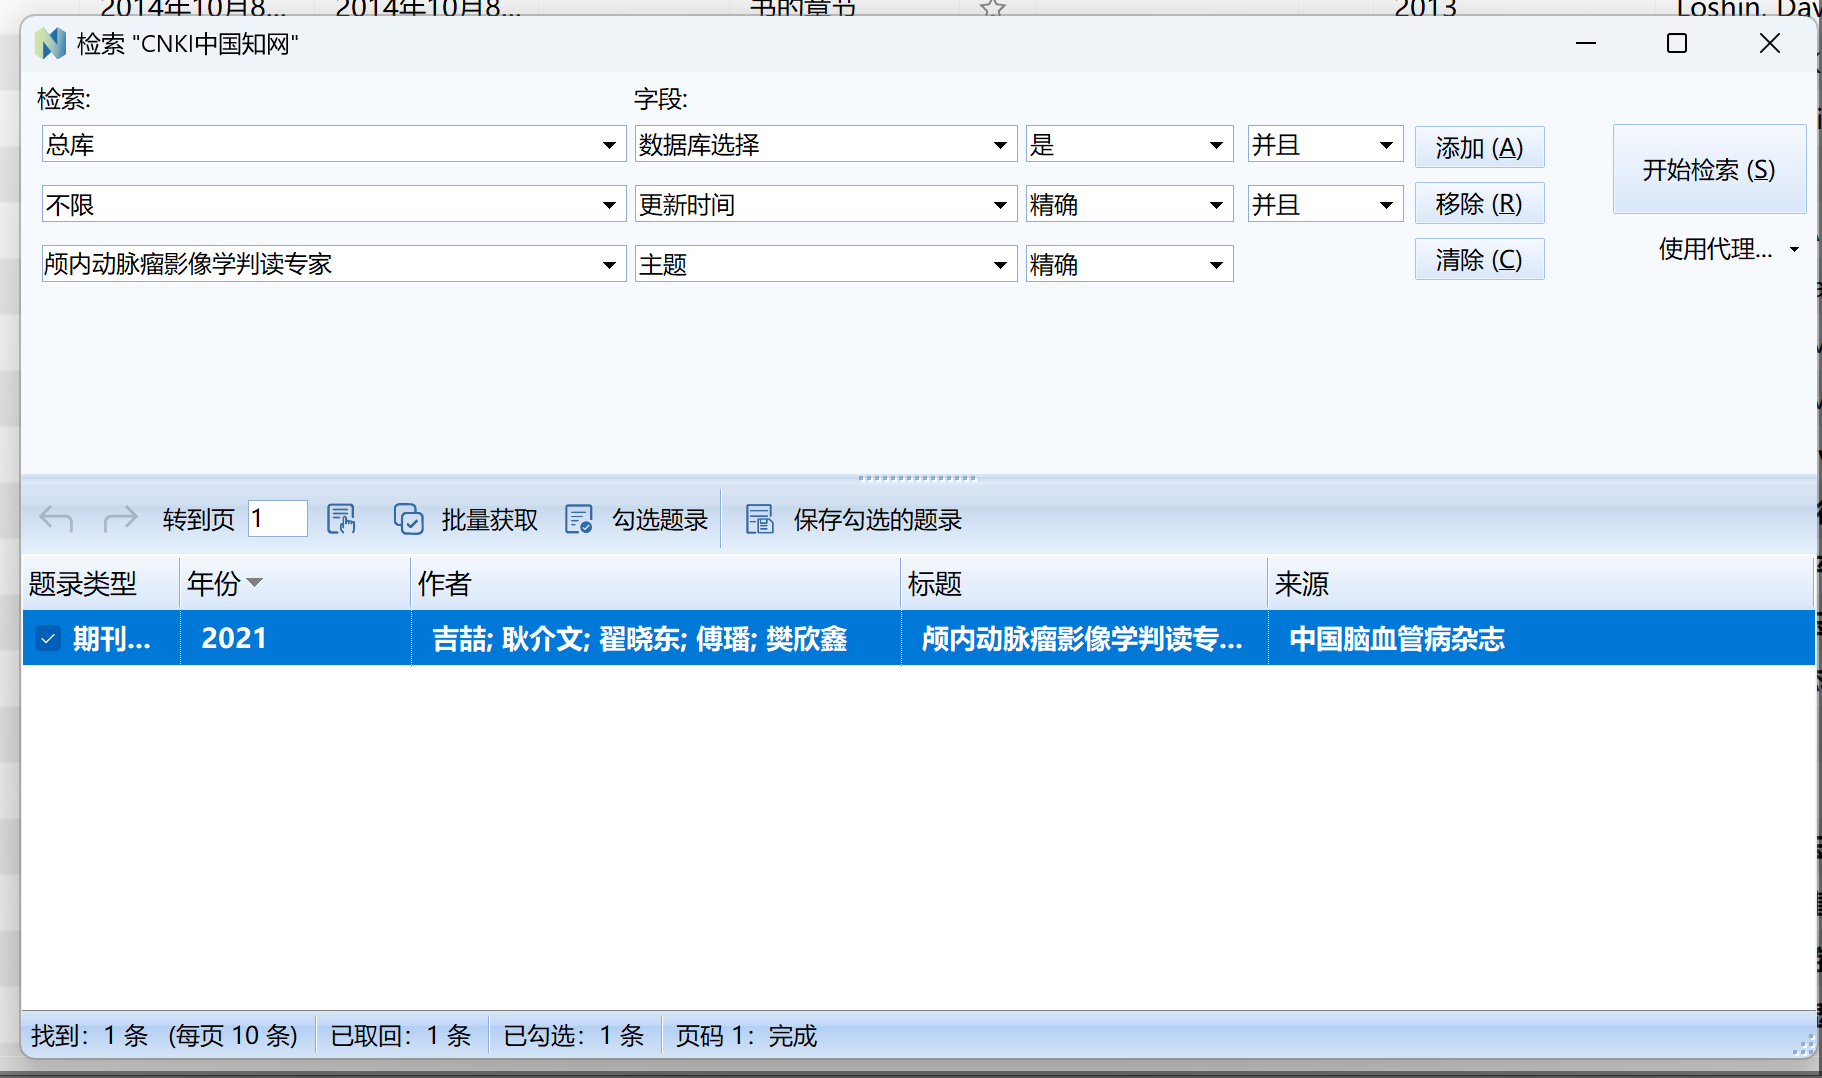Open the 总库 search value dropdown
Image resolution: width=1822 pixels, height=1078 pixels.
[609, 145]
